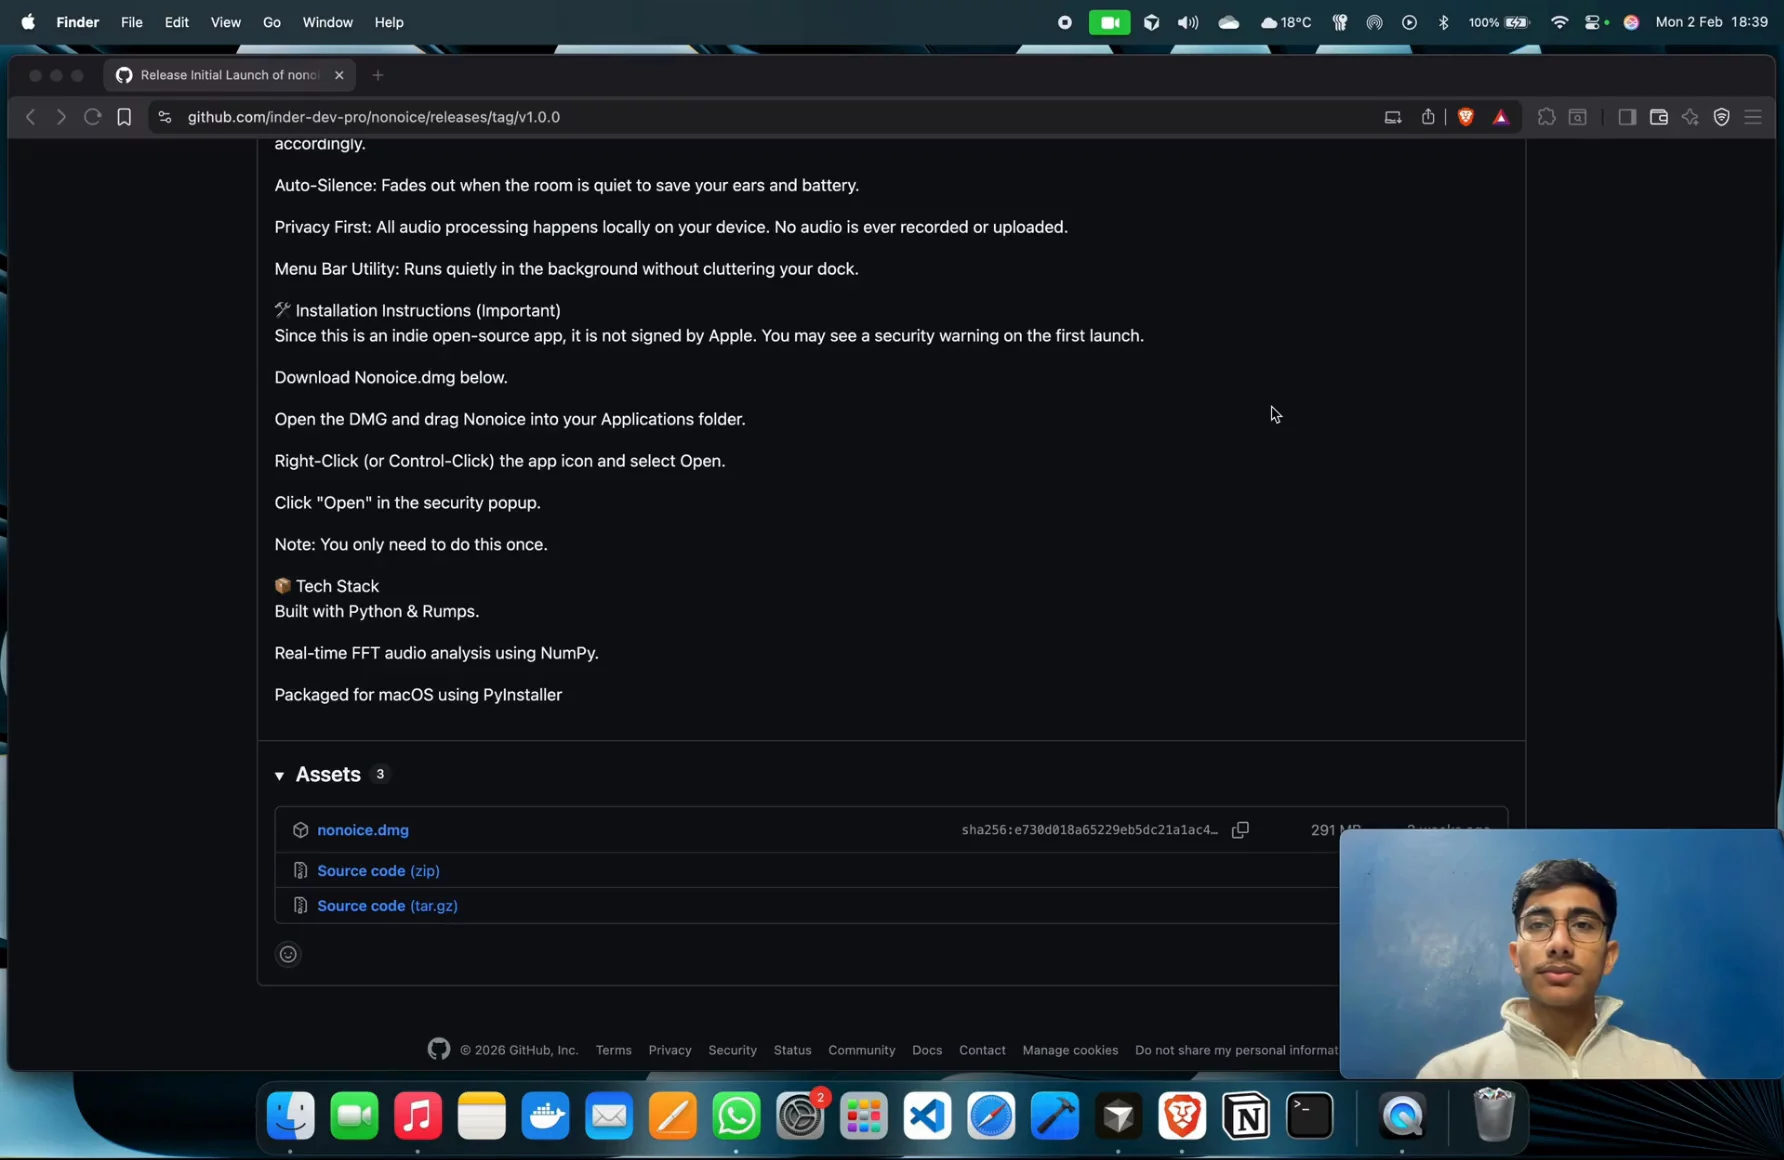The width and height of the screenshot is (1784, 1160).
Task: Download Source code (zip)
Action: 378,871
